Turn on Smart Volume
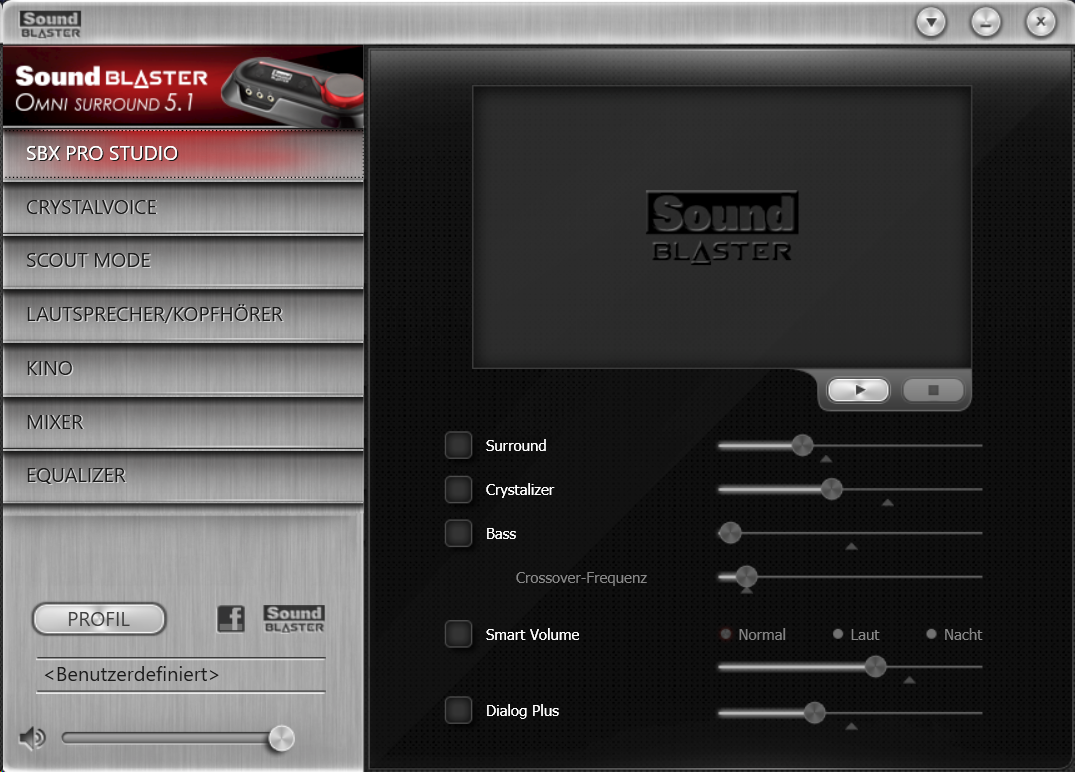 click(458, 634)
